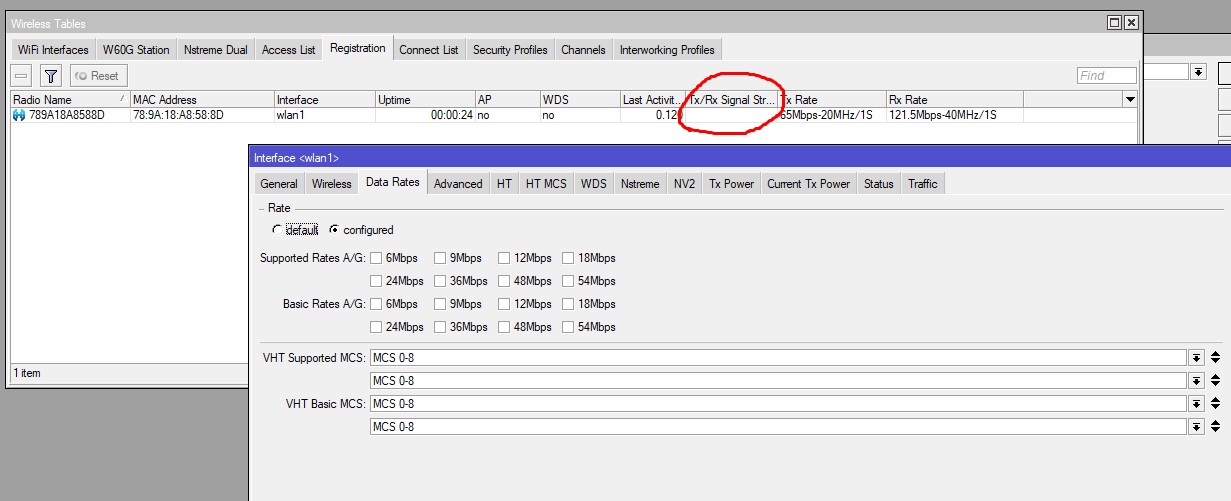The image size is (1231, 501).
Task: Open the Traffic tab
Action: tap(922, 183)
